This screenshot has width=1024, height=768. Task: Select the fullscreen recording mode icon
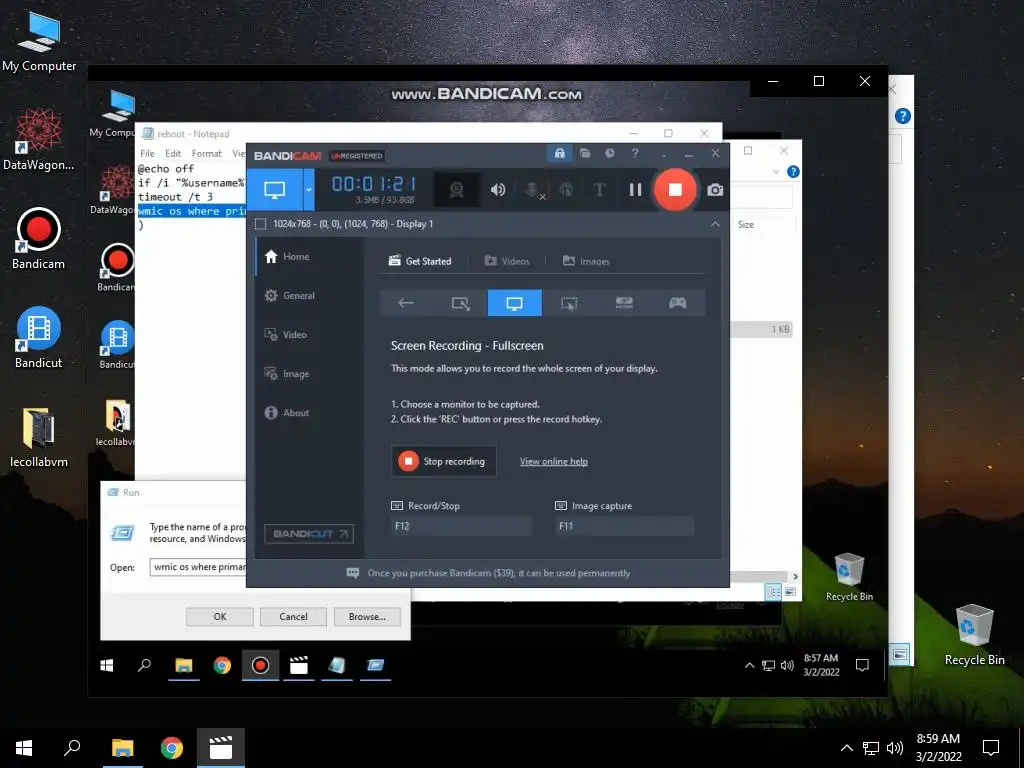click(515, 303)
